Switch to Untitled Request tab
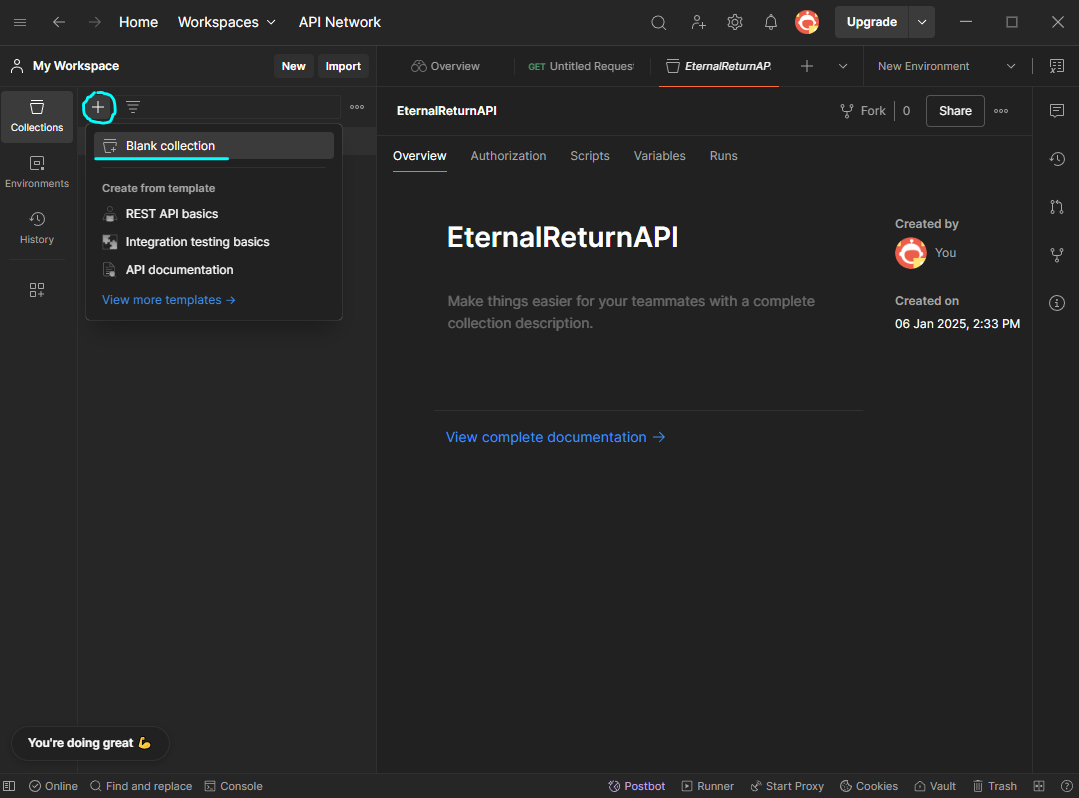The width and height of the screenshot is (1079, 798). [x=581, y=66]
